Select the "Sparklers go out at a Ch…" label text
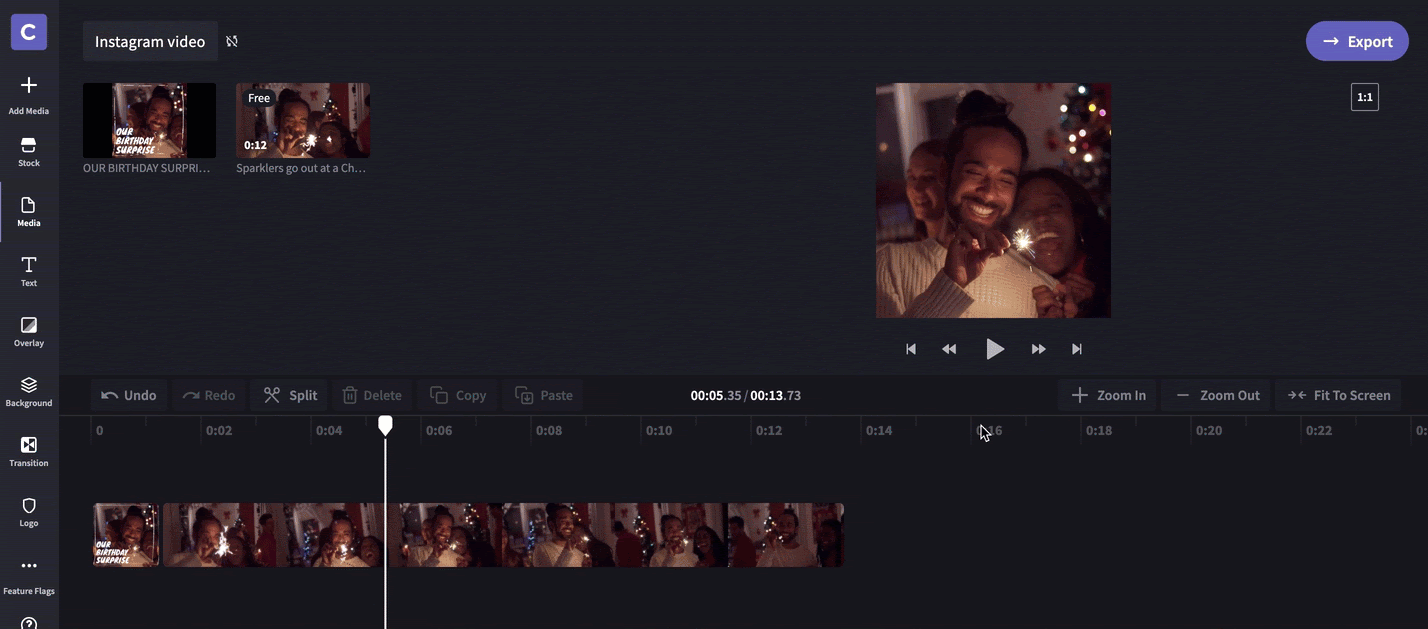Viewport: 1428px width, 629px height. 301,168
